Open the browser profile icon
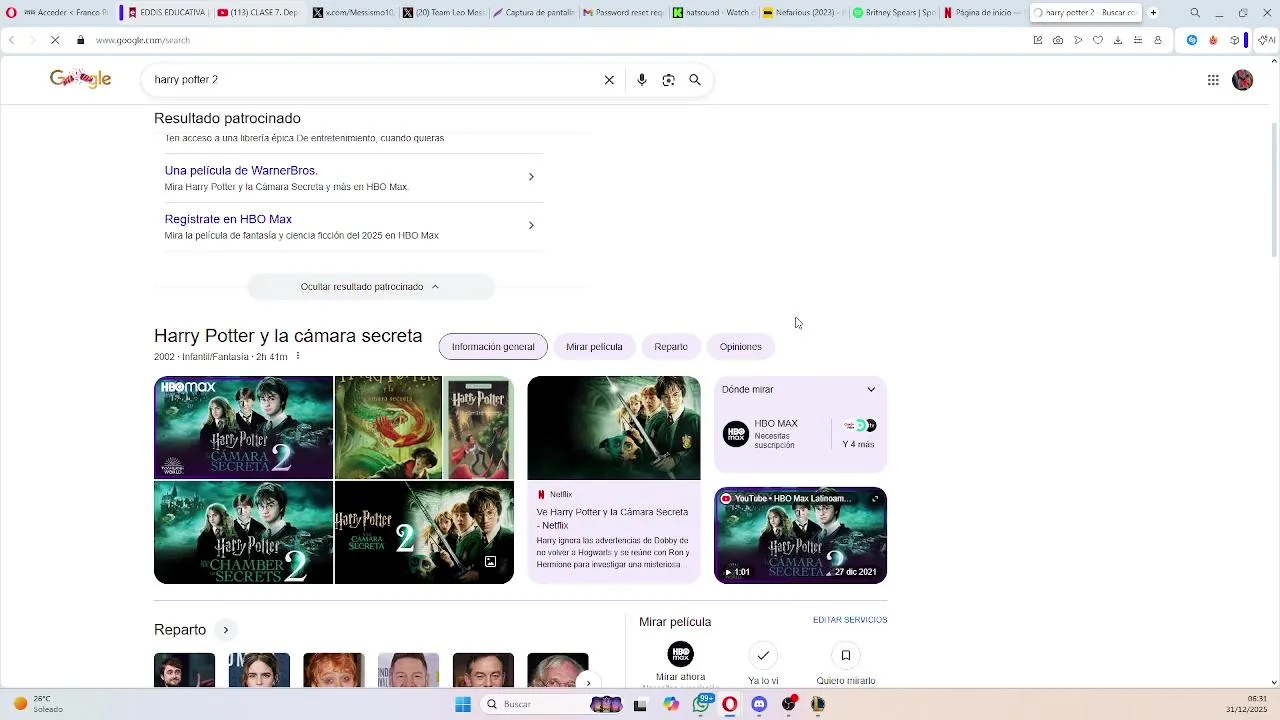This screenshot has height=720, width=1280. tap(1158, 40)
